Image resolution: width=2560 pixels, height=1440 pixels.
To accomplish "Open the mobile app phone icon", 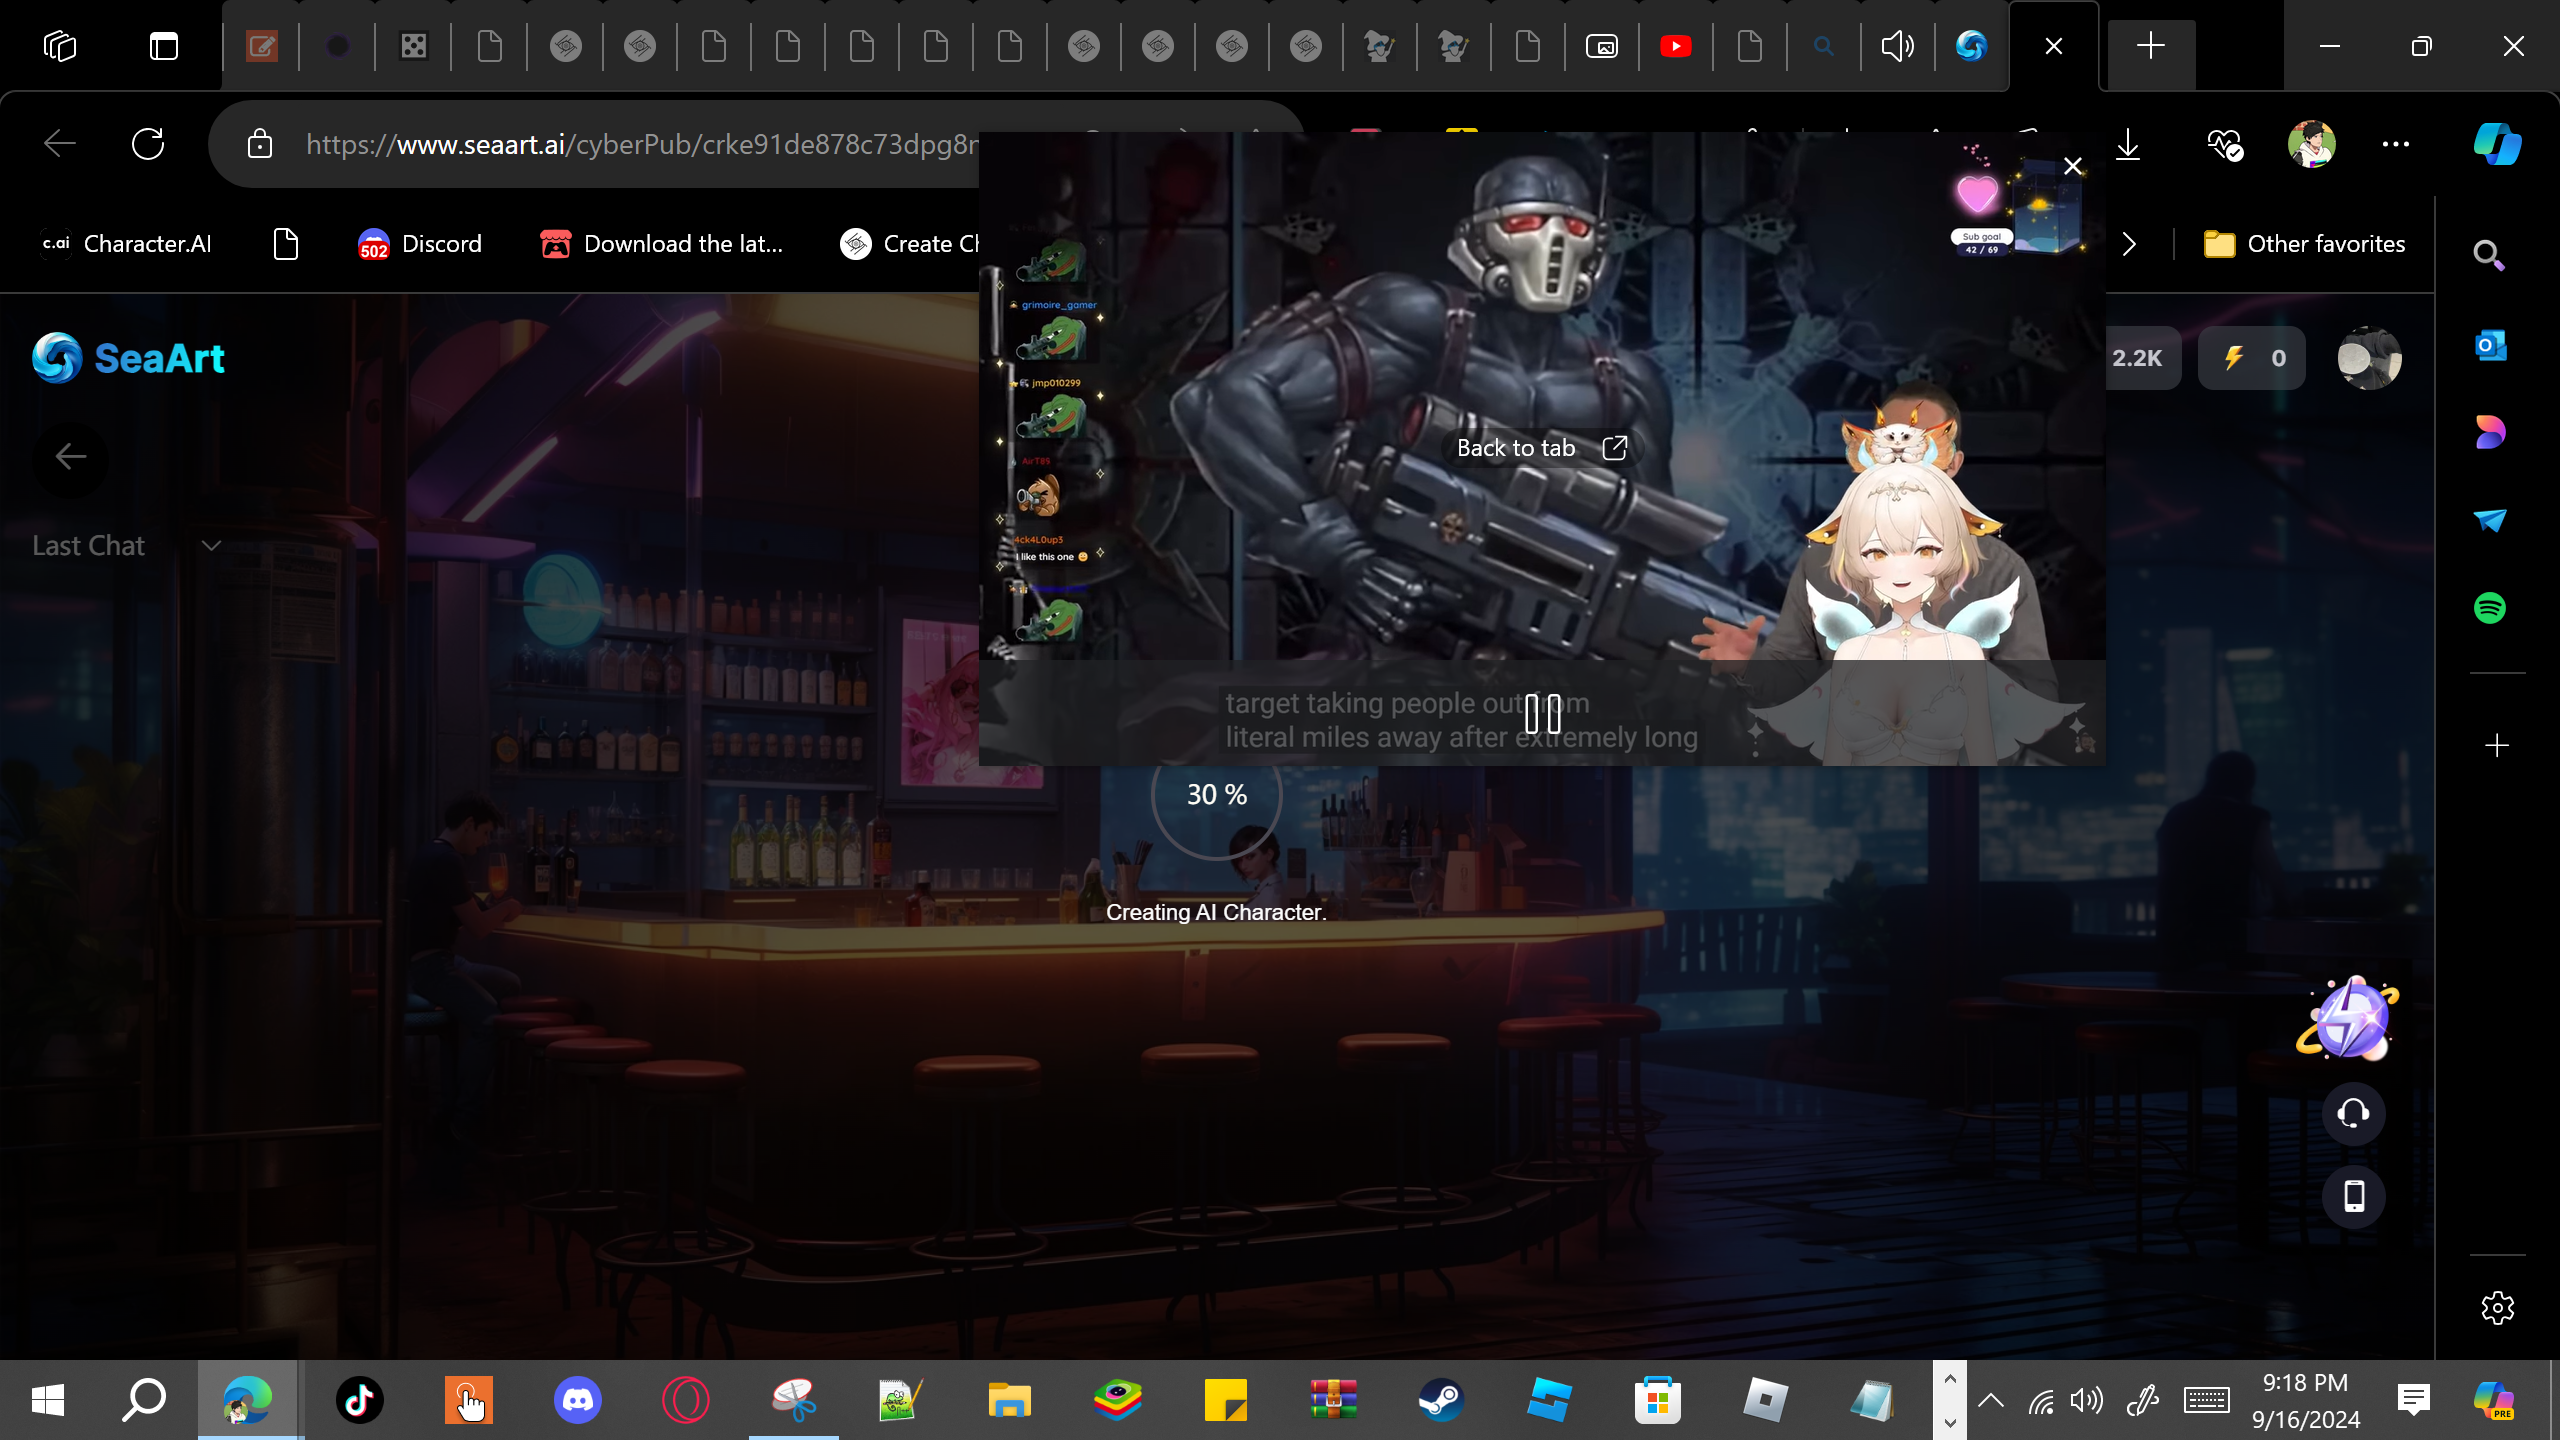I will tap(2353, 1196).
